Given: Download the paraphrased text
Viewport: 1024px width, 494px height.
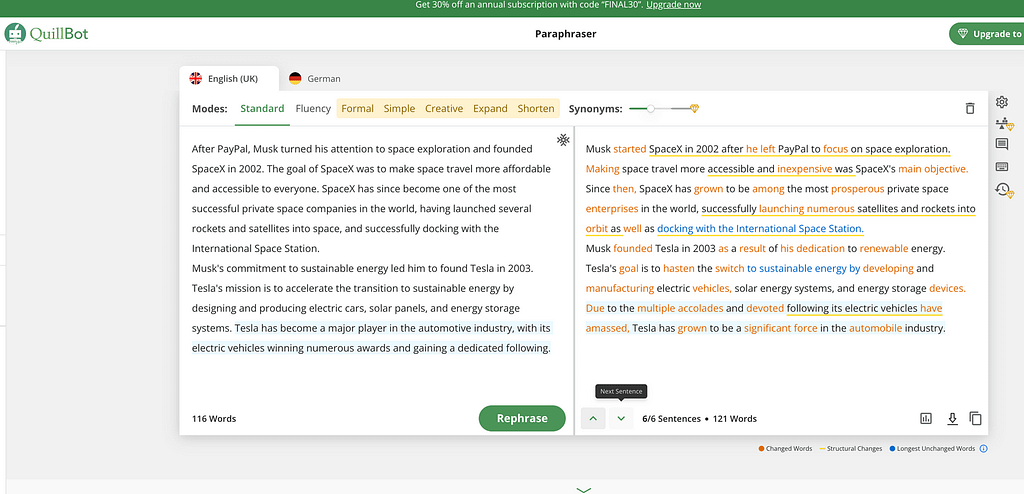Looking at the screenshot, I should (x=952, y=418).
